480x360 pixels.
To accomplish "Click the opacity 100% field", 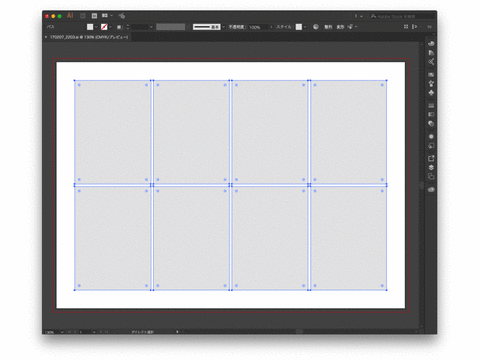I will coord(258,27).
